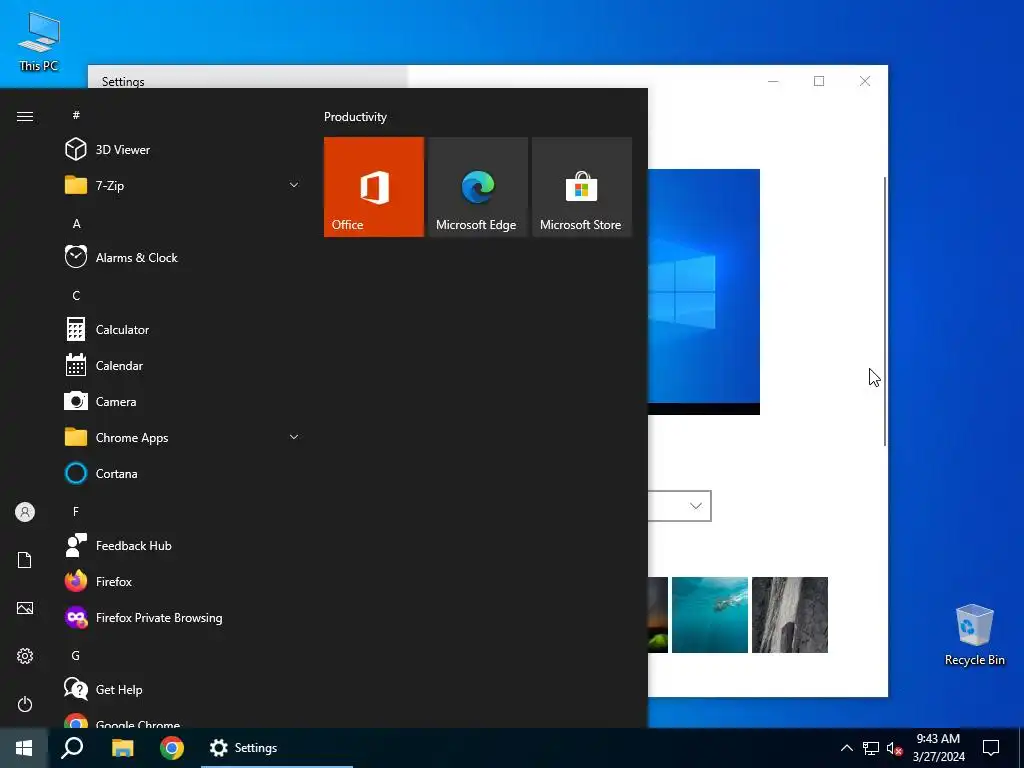The width and height of the screenshot is (1024, 768).
Task: Open 3D Viewer from the app list
Action: 183,150
